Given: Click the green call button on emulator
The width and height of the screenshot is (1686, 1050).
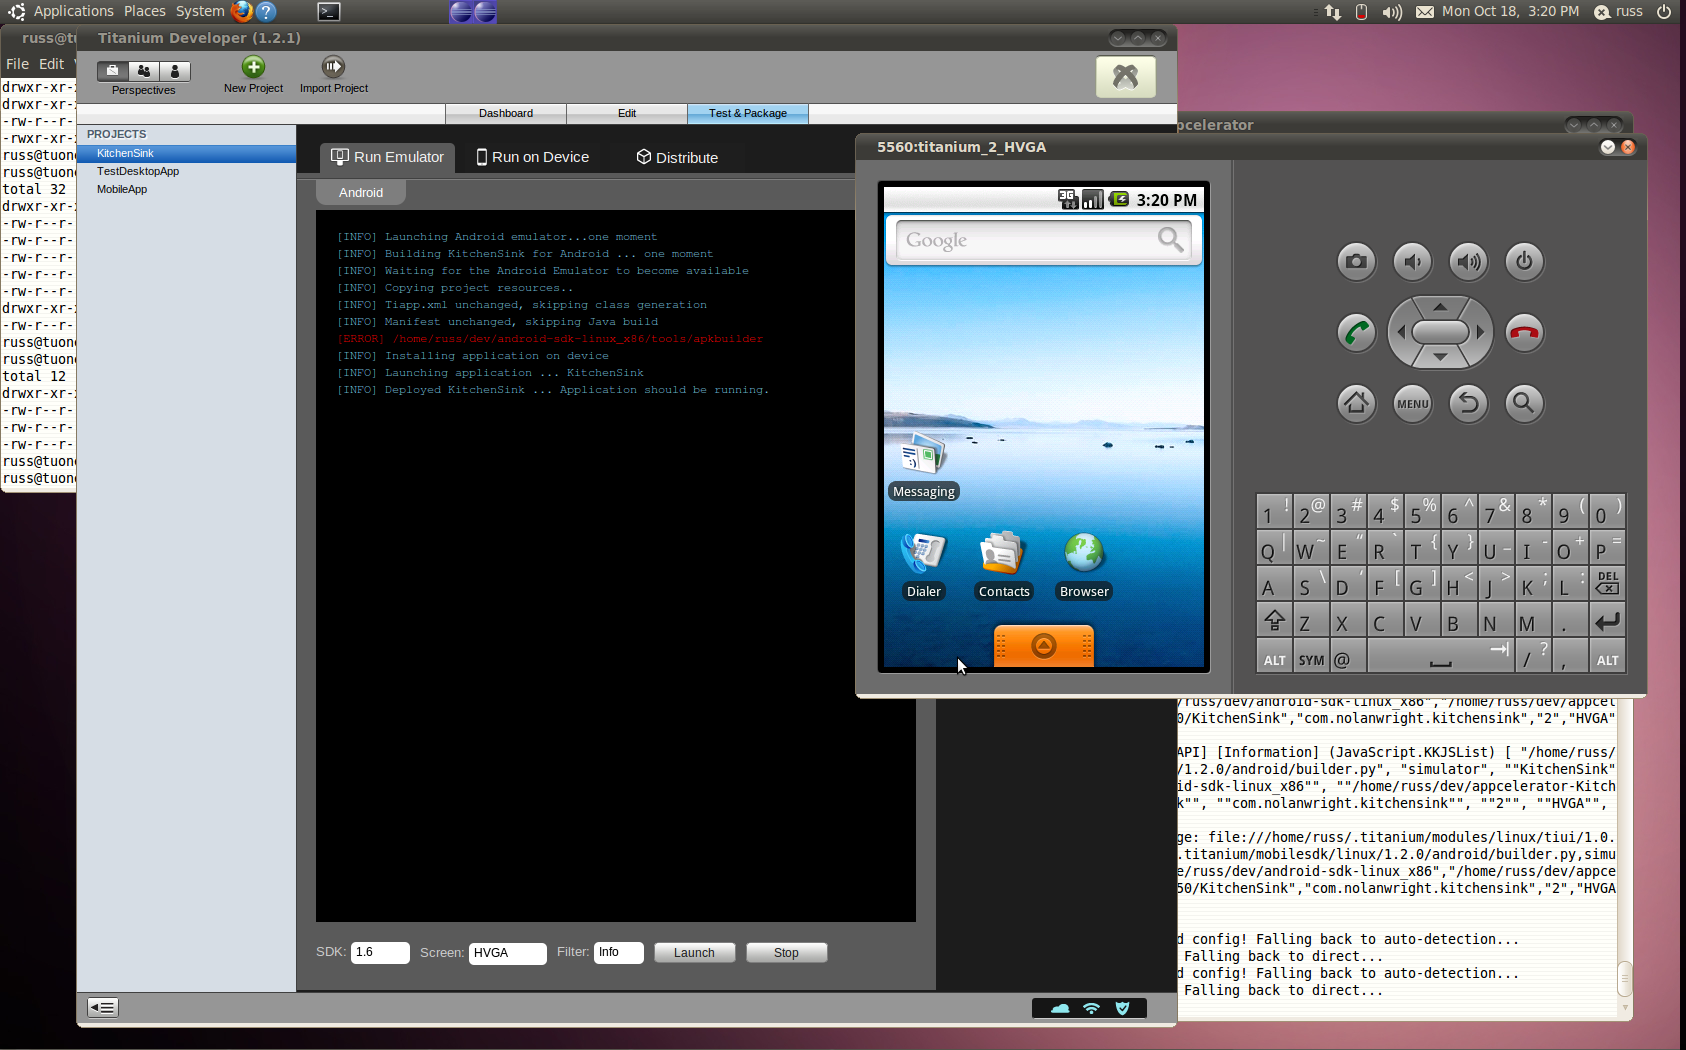Looking at the screenshot, I should click(1357, 333).
